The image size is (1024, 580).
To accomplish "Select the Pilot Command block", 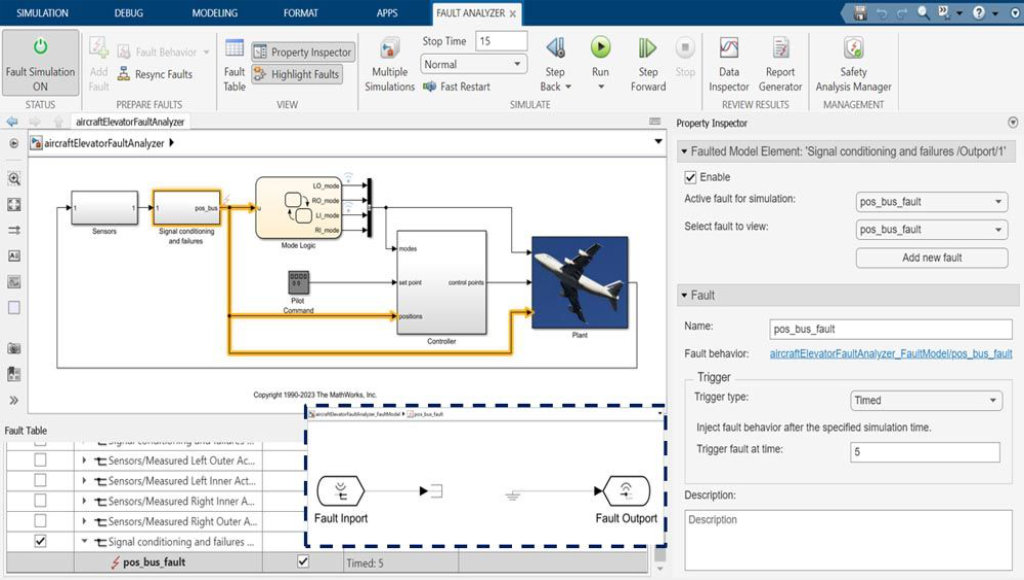I will tap(298, 283).
